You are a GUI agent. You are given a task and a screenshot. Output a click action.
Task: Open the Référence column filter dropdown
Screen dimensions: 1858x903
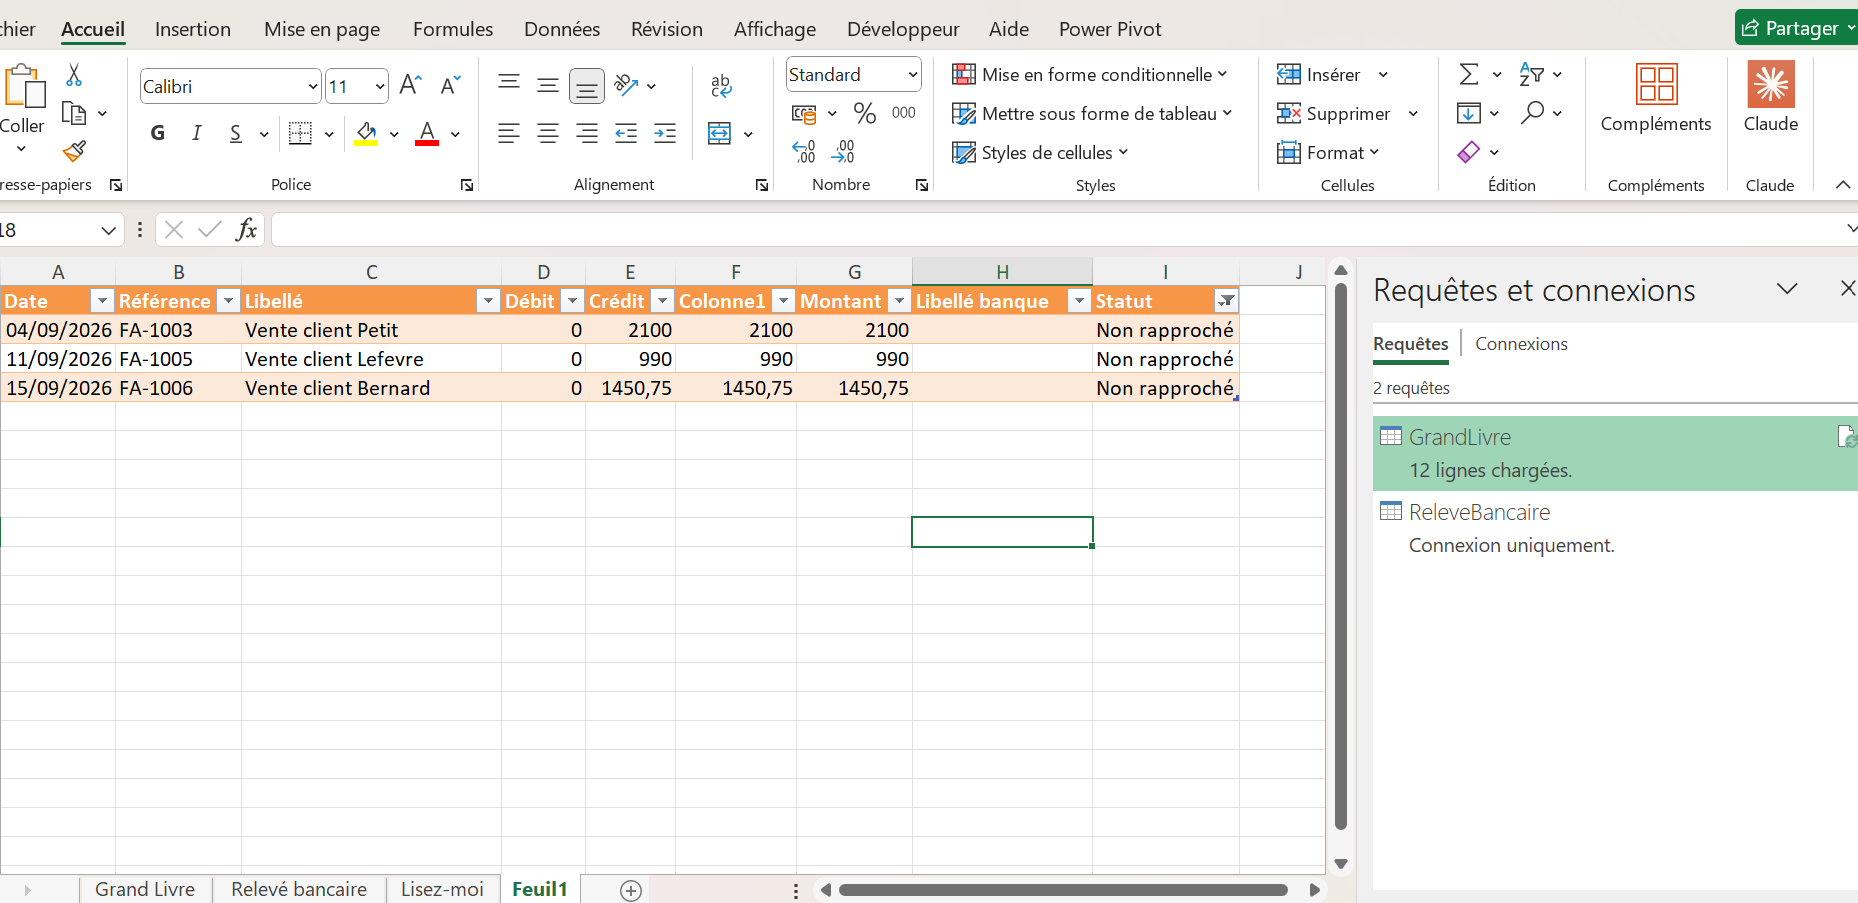[x=229, y=301]
